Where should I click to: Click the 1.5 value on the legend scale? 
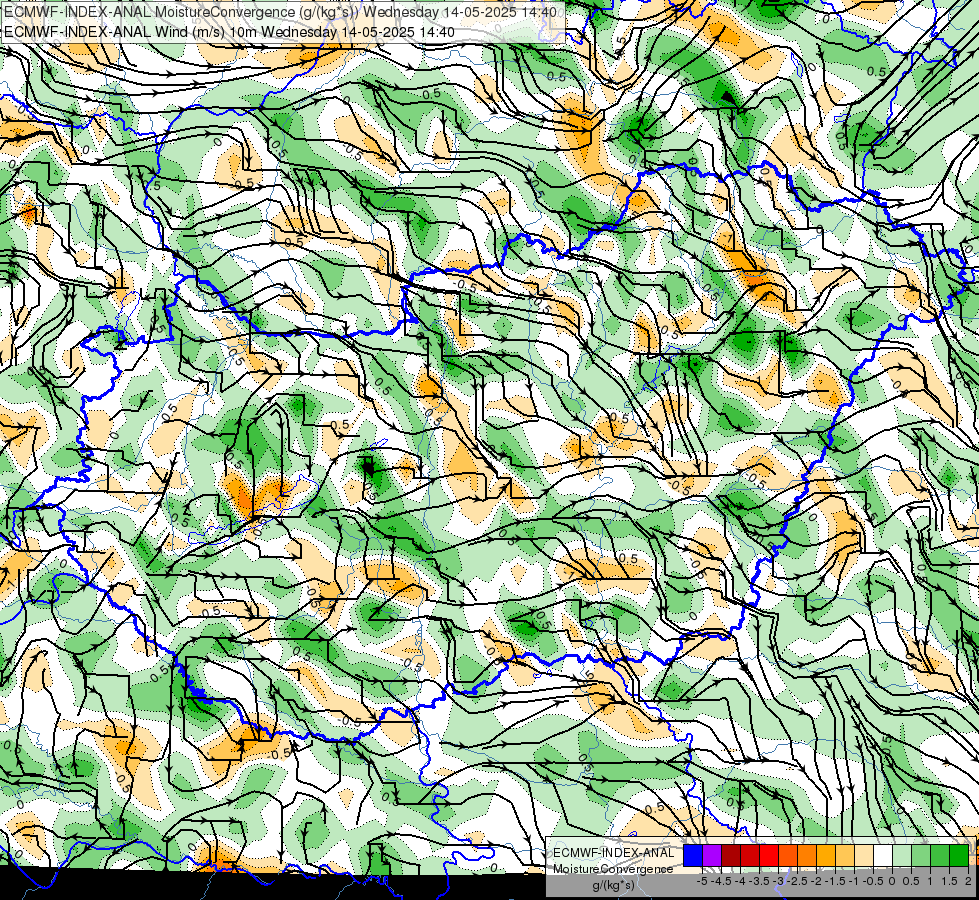click(950, 881)
